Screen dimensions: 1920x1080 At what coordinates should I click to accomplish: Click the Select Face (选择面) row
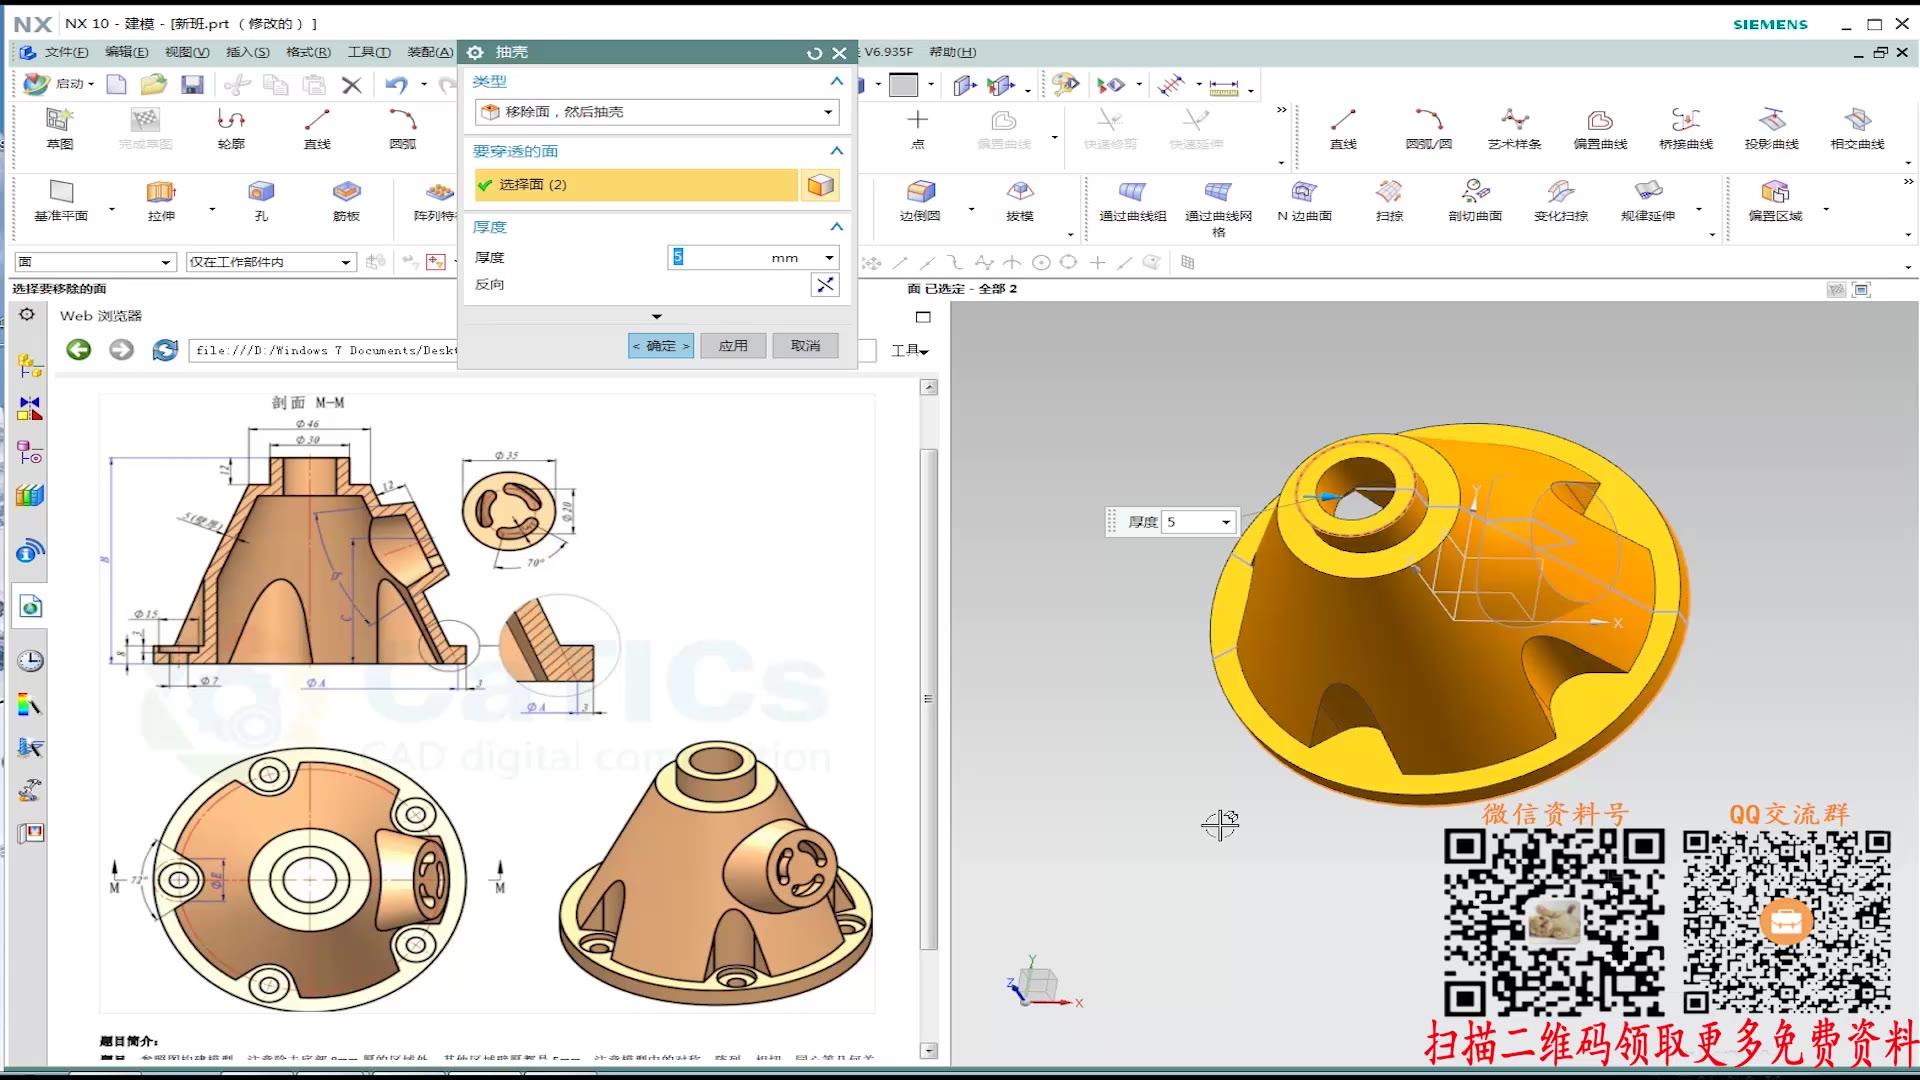coord(636,185)
